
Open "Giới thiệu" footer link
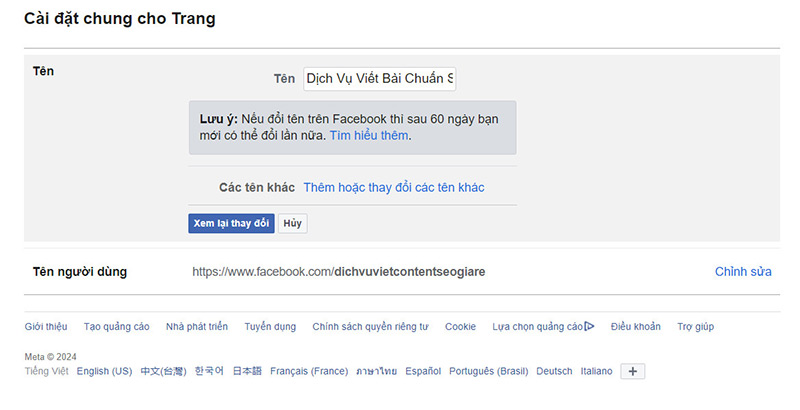(46, 326)
